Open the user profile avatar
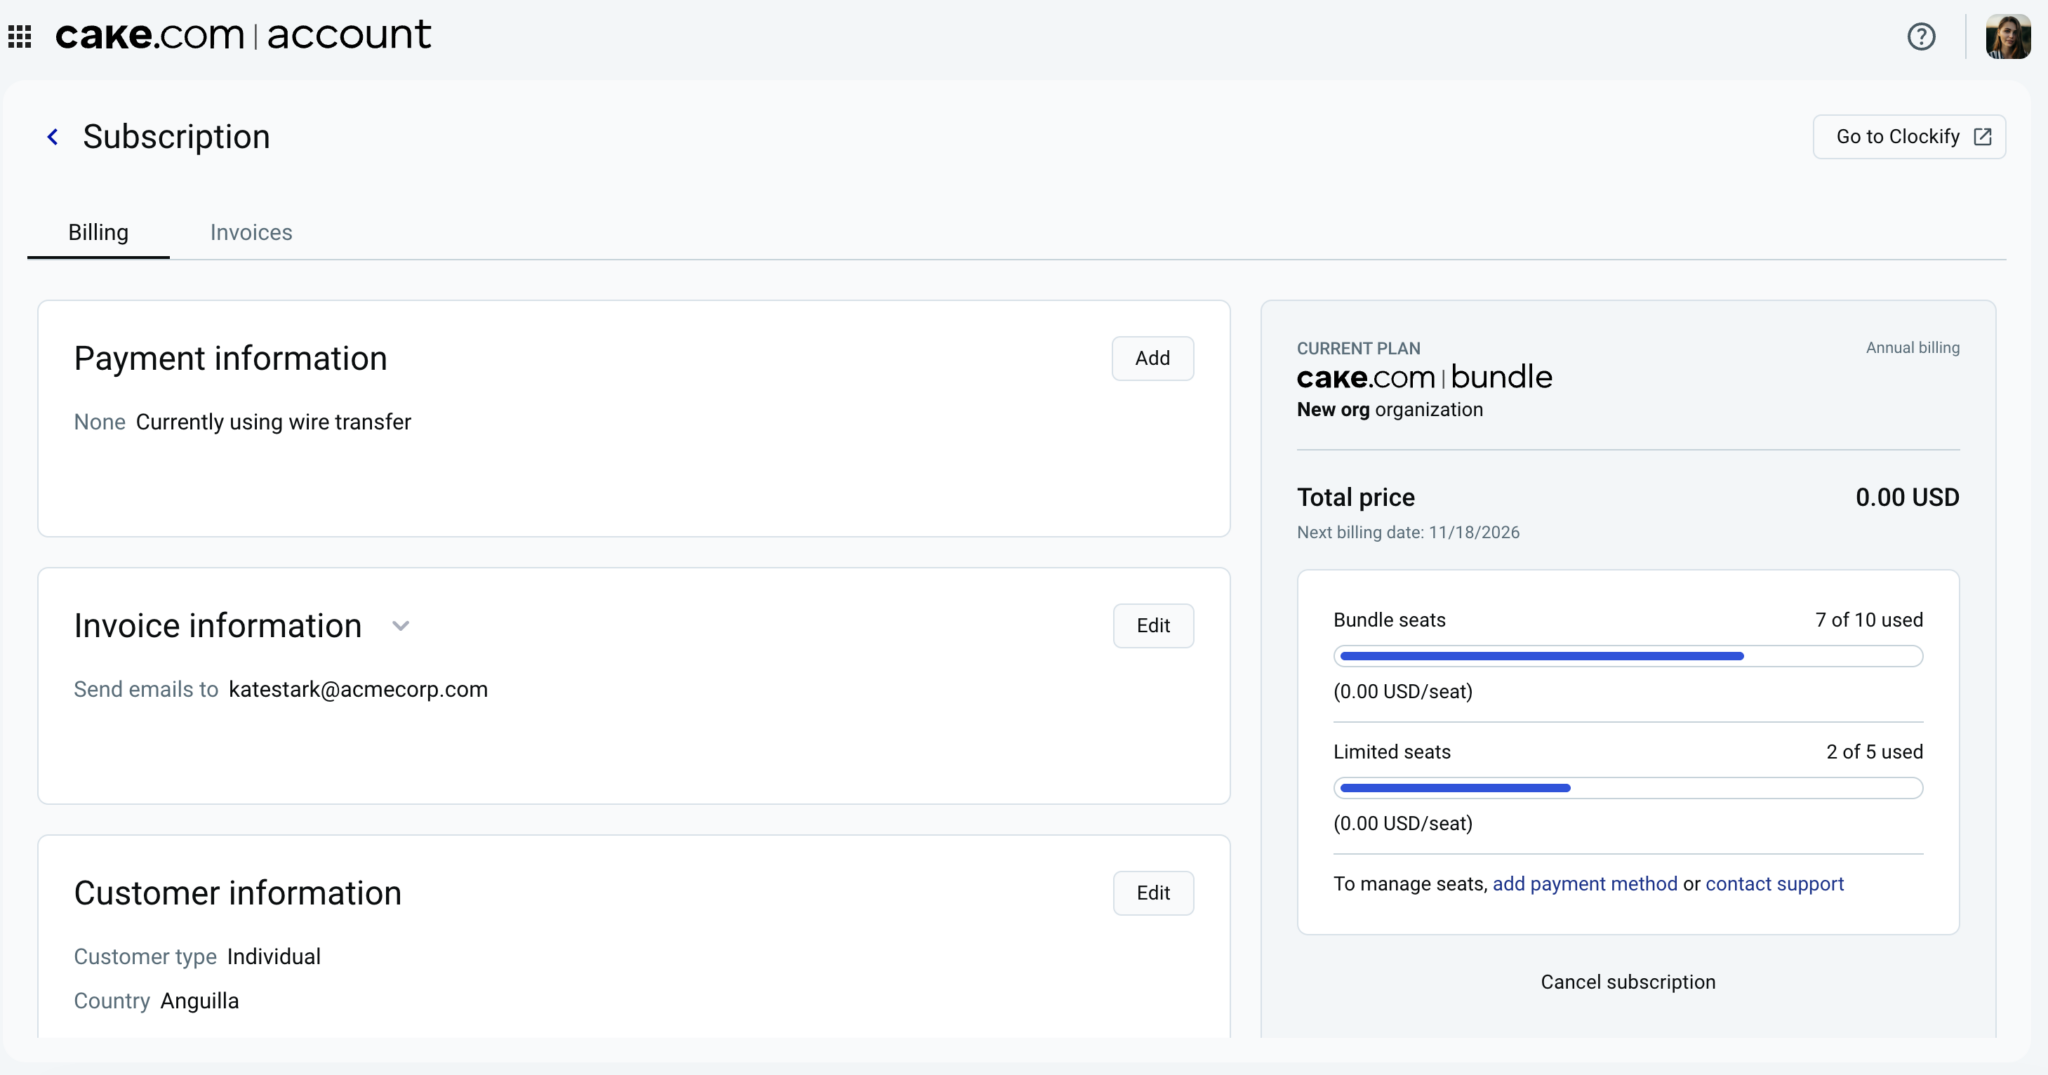Image resolution: width=2048 pixels, height=1075 pixels. tap(2008, 37)
